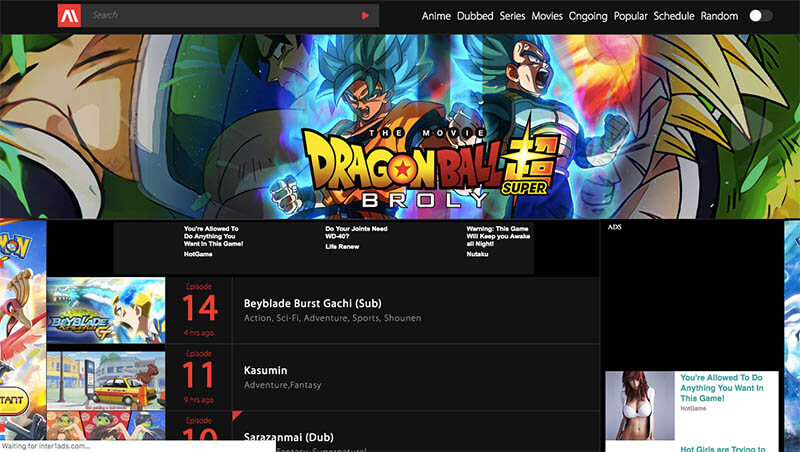Open the Sarazanmai (Dub) title

tap(289, 437)
